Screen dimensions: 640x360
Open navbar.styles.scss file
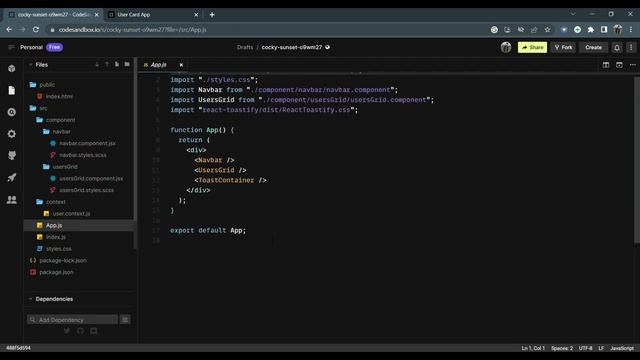(82, 155)
